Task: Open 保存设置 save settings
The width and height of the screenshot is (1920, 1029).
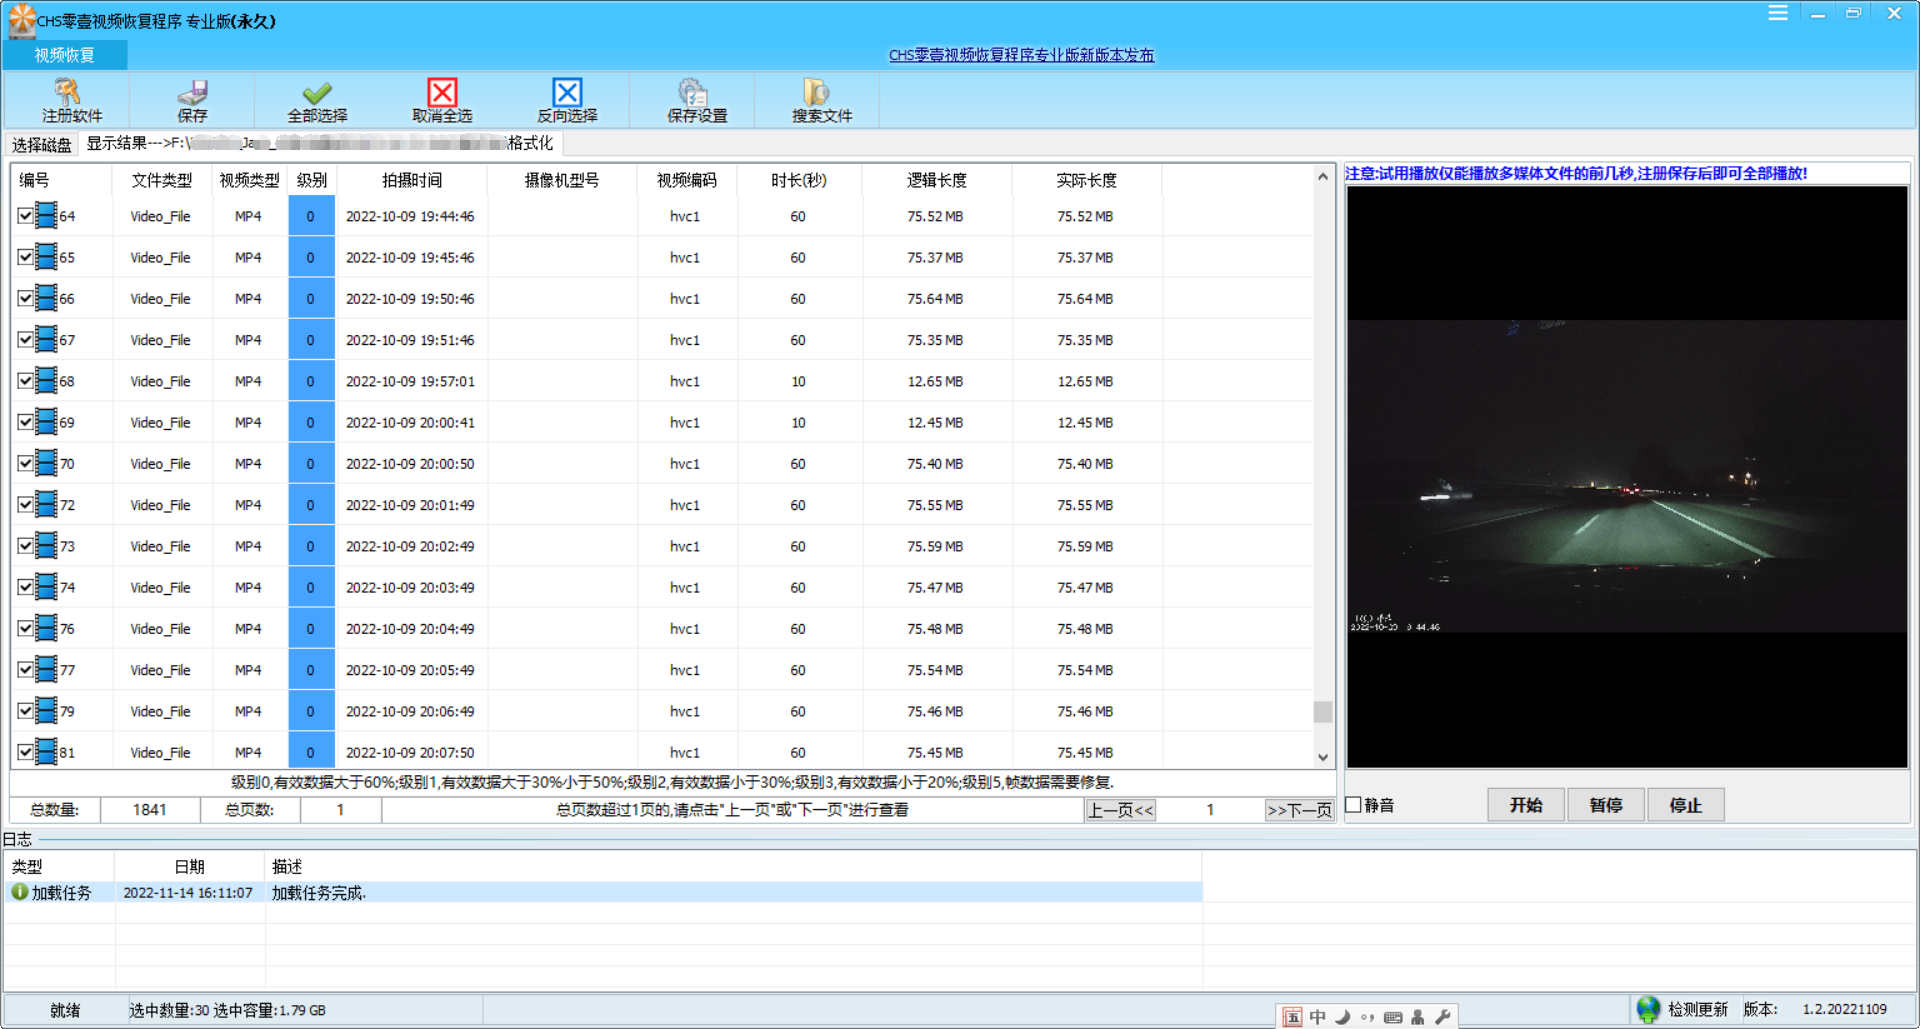Action: (x=697, y=101)
